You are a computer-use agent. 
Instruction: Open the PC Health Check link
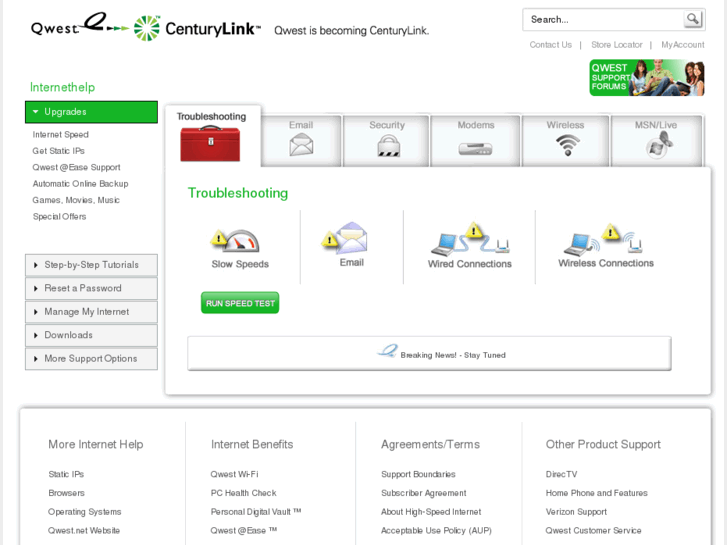click(243, 493)
